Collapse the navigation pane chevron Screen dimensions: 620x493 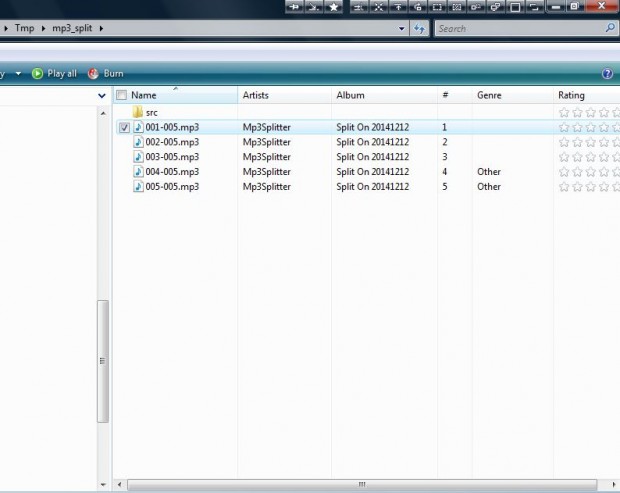101,95
